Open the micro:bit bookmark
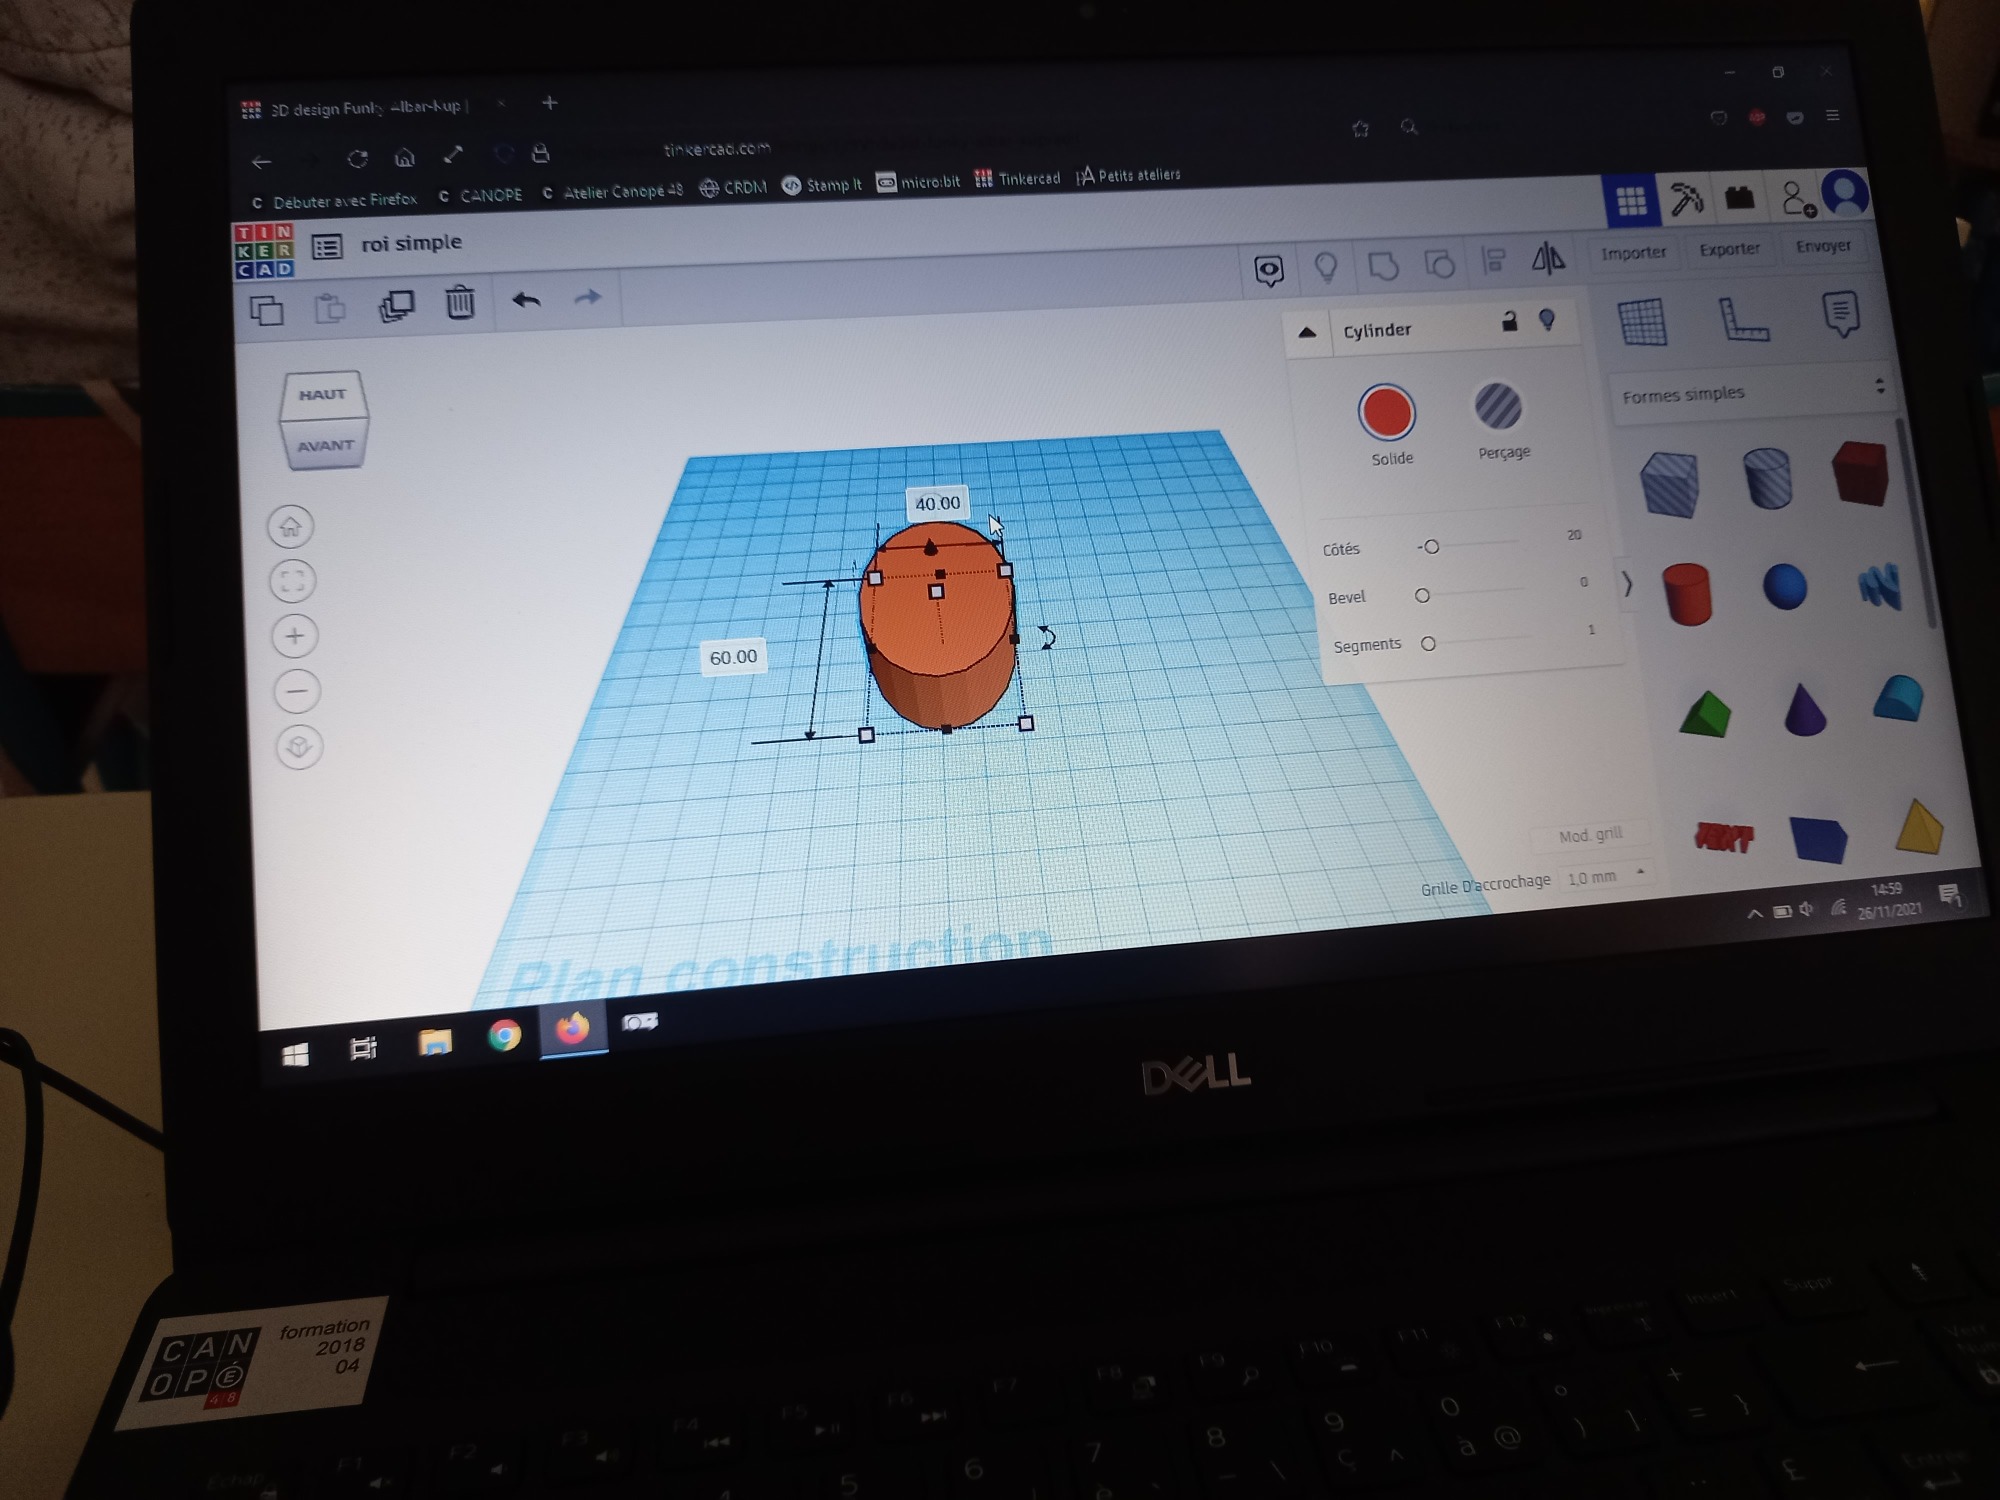The height and width of the screenshot is (1500, 2000). (x=918, y=182)
